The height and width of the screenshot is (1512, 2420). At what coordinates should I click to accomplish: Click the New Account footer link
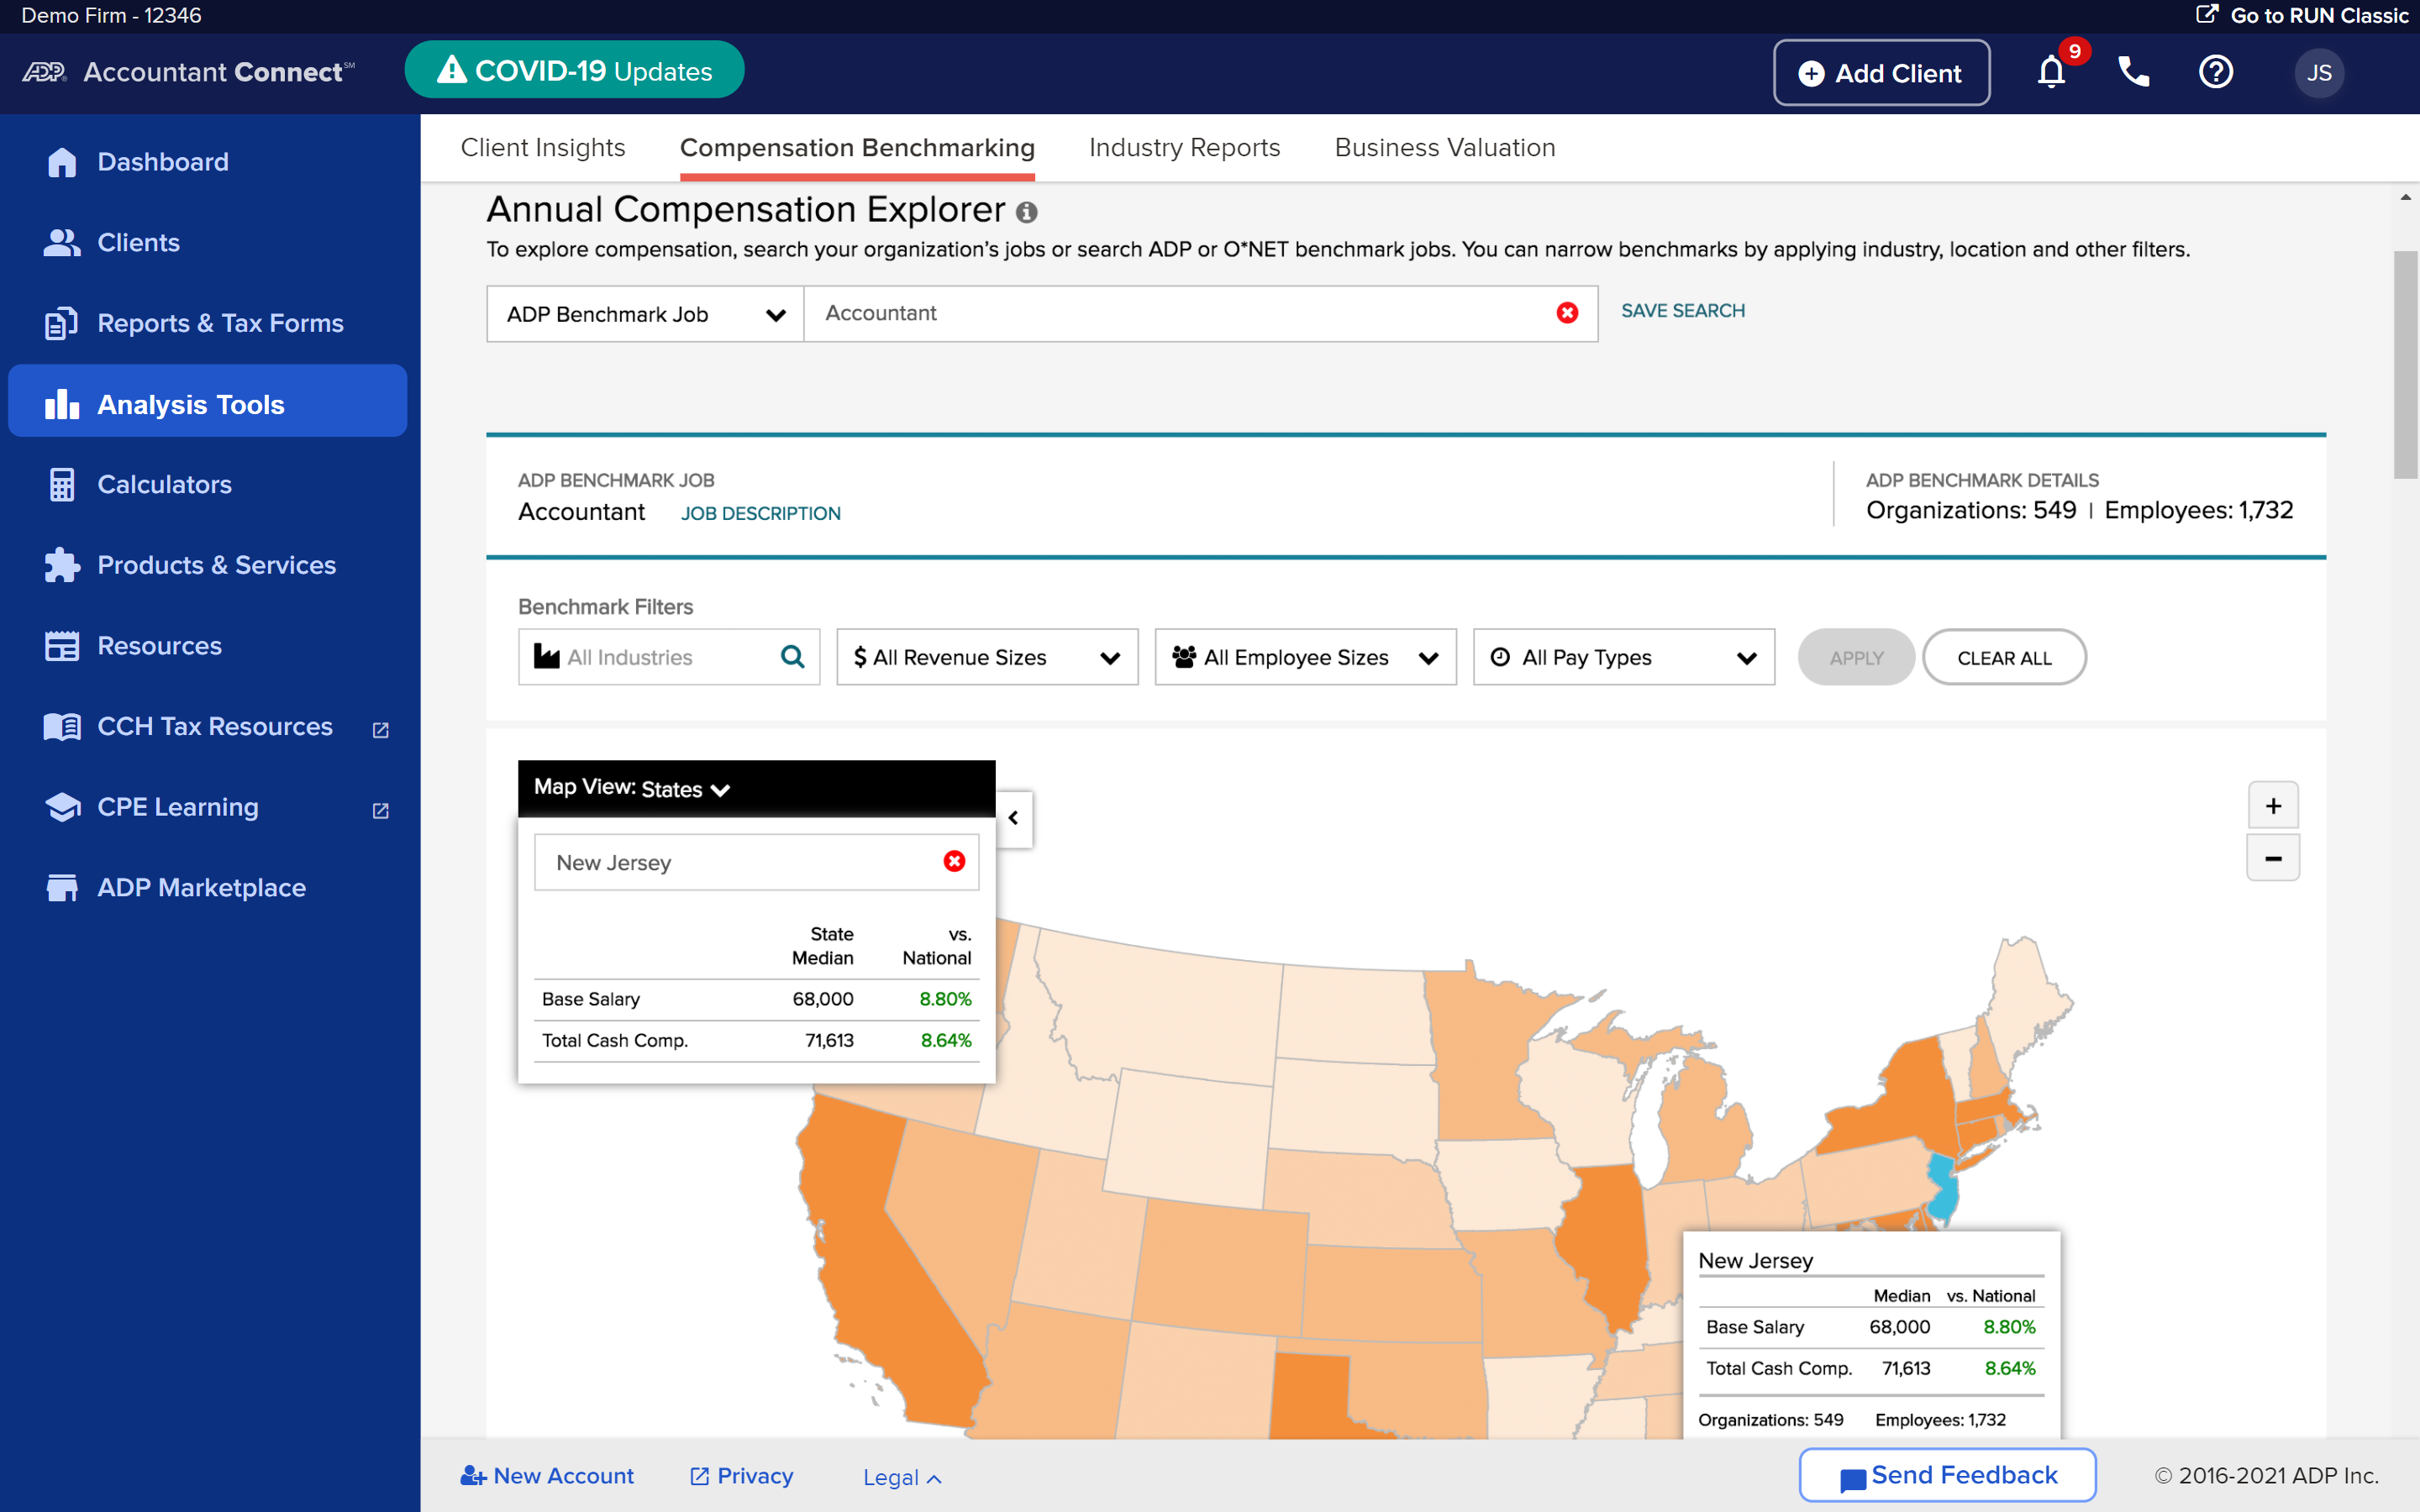point(547,1476)
